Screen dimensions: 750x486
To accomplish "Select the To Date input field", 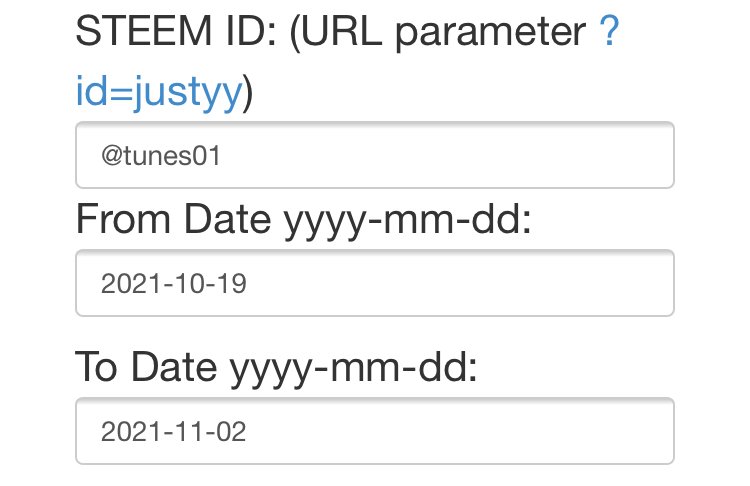I will [x=375, y=431].
